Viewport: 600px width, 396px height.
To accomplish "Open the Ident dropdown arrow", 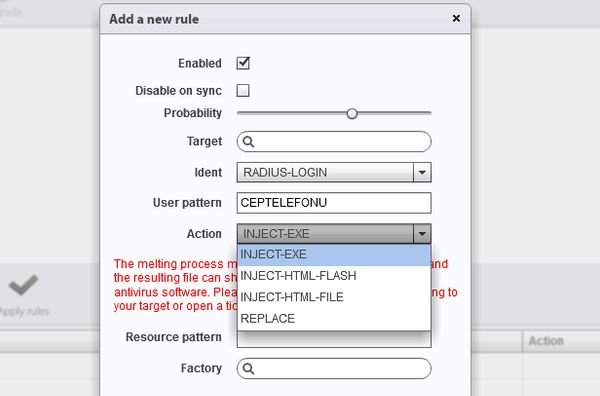I will 422,172.
